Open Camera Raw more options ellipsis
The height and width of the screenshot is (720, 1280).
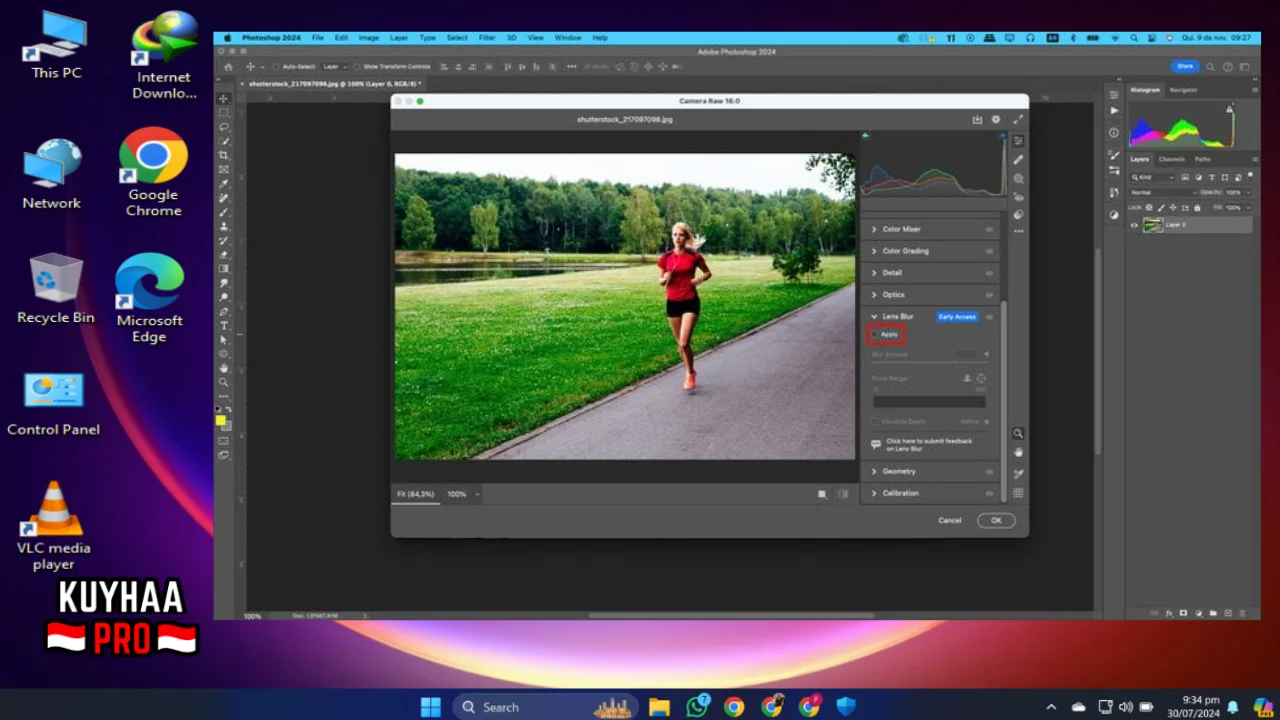(1018, 231)
